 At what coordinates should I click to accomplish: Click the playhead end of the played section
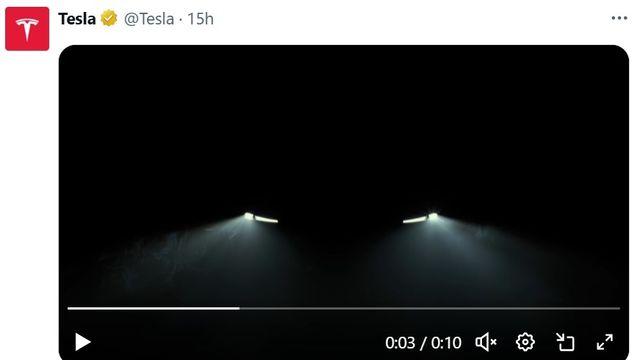point(239,309)
